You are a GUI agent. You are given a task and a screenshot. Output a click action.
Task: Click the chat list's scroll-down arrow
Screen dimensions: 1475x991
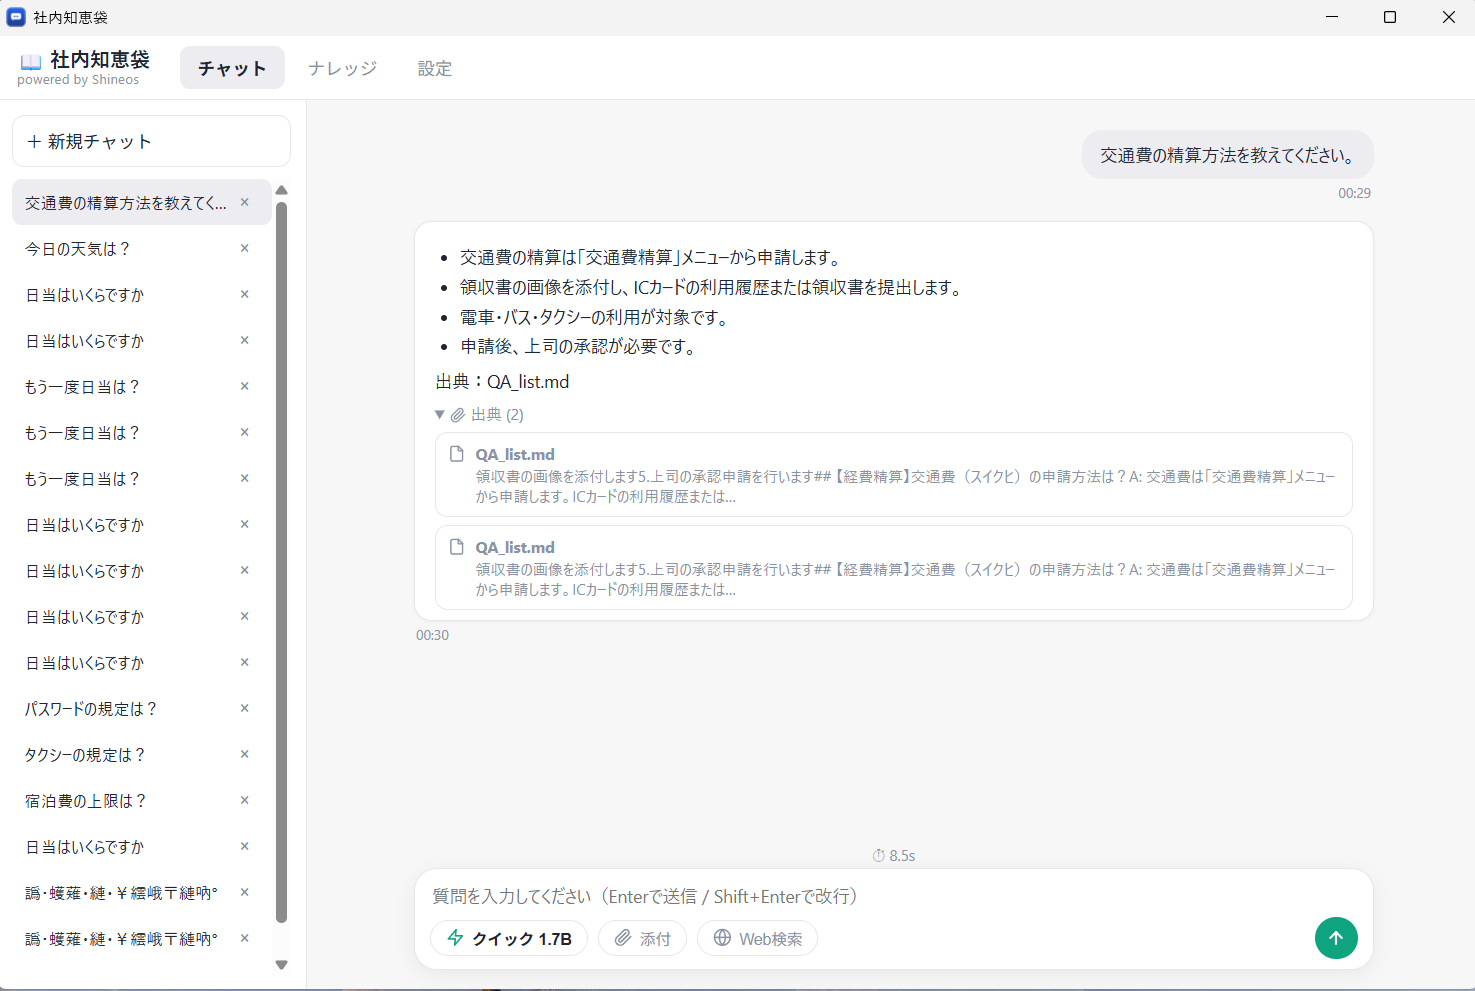pyautogui.click(x=282, y=965)
